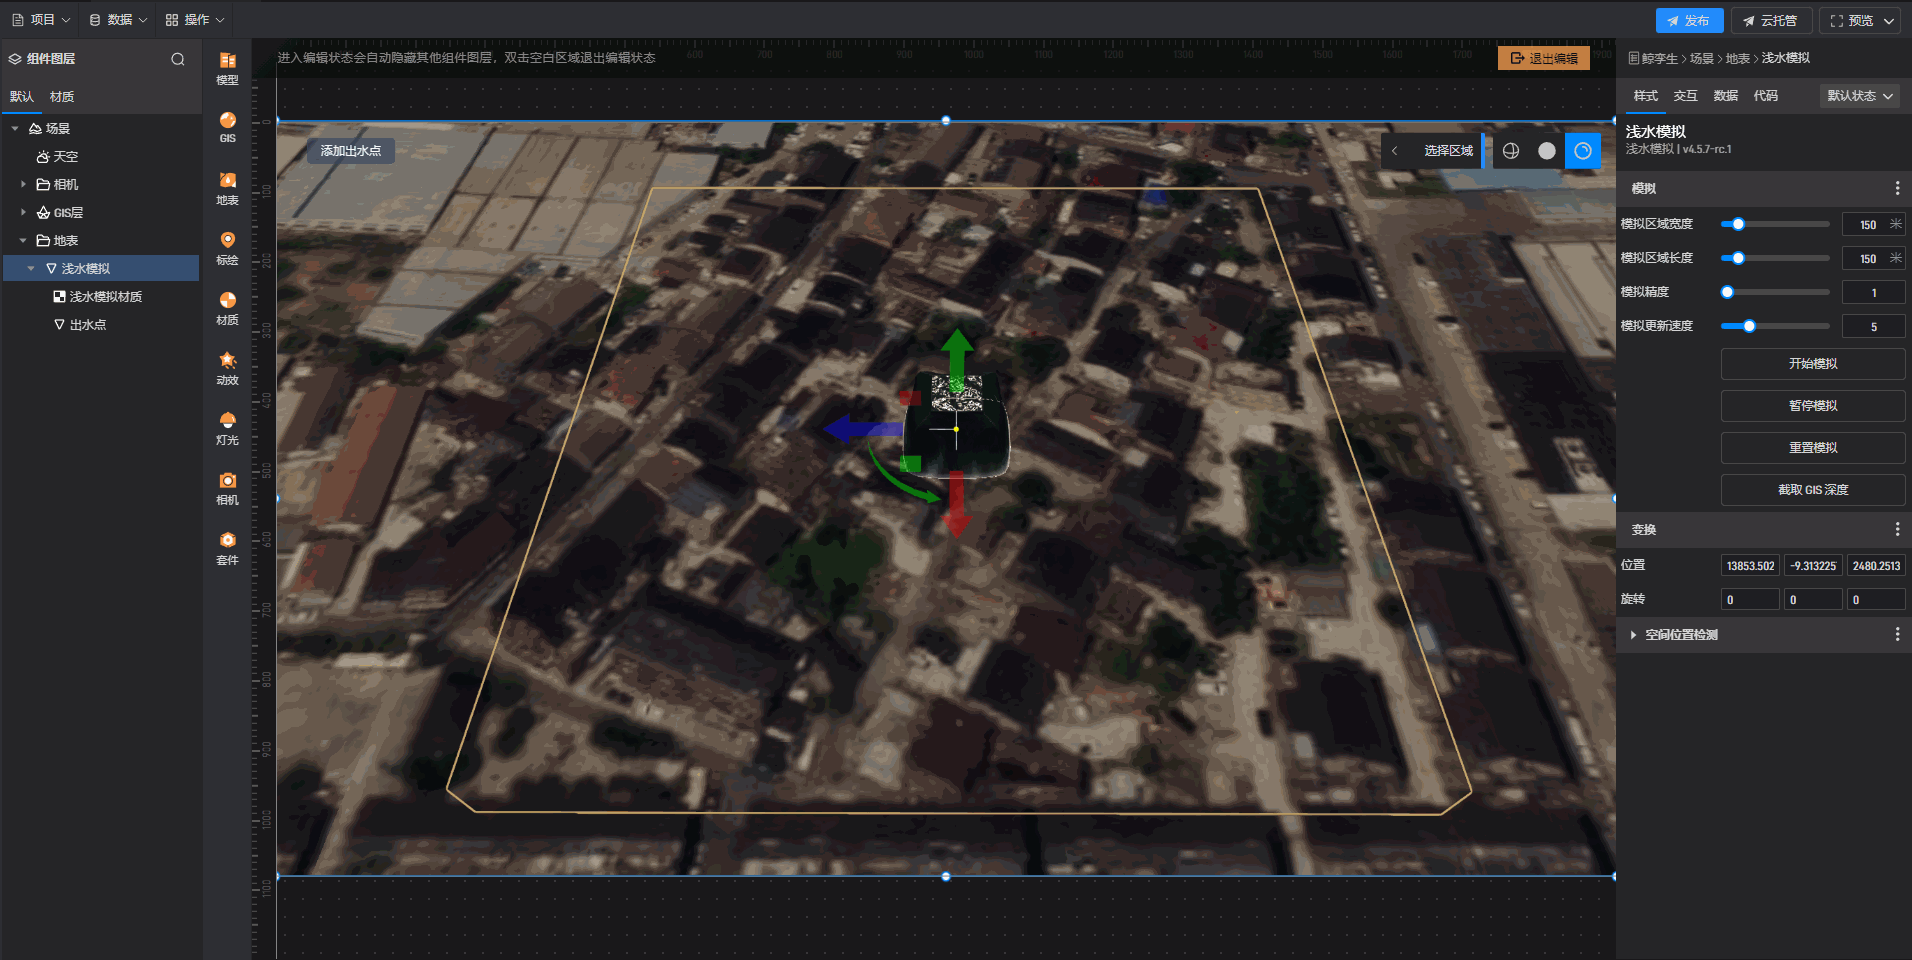1912x960 pixels.
Task: Expand the 空间位置检测 section
Action: point(1633,635)
